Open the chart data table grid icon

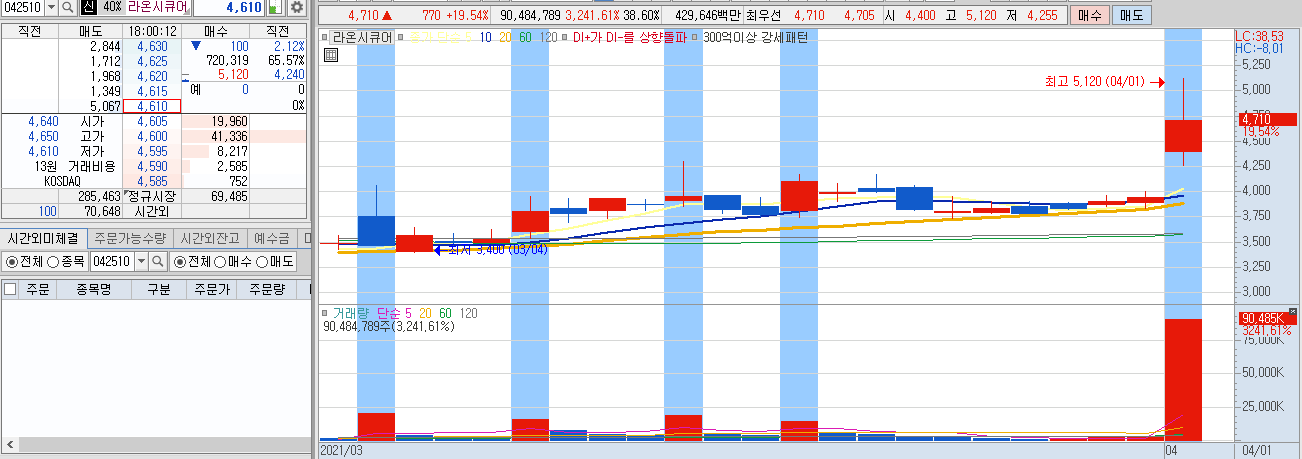331,57
